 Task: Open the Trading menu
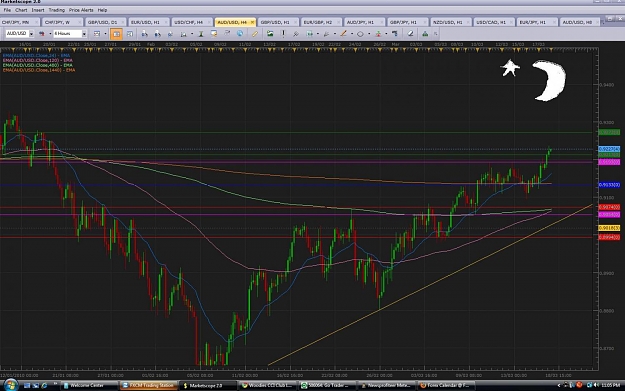pos(57,10)
